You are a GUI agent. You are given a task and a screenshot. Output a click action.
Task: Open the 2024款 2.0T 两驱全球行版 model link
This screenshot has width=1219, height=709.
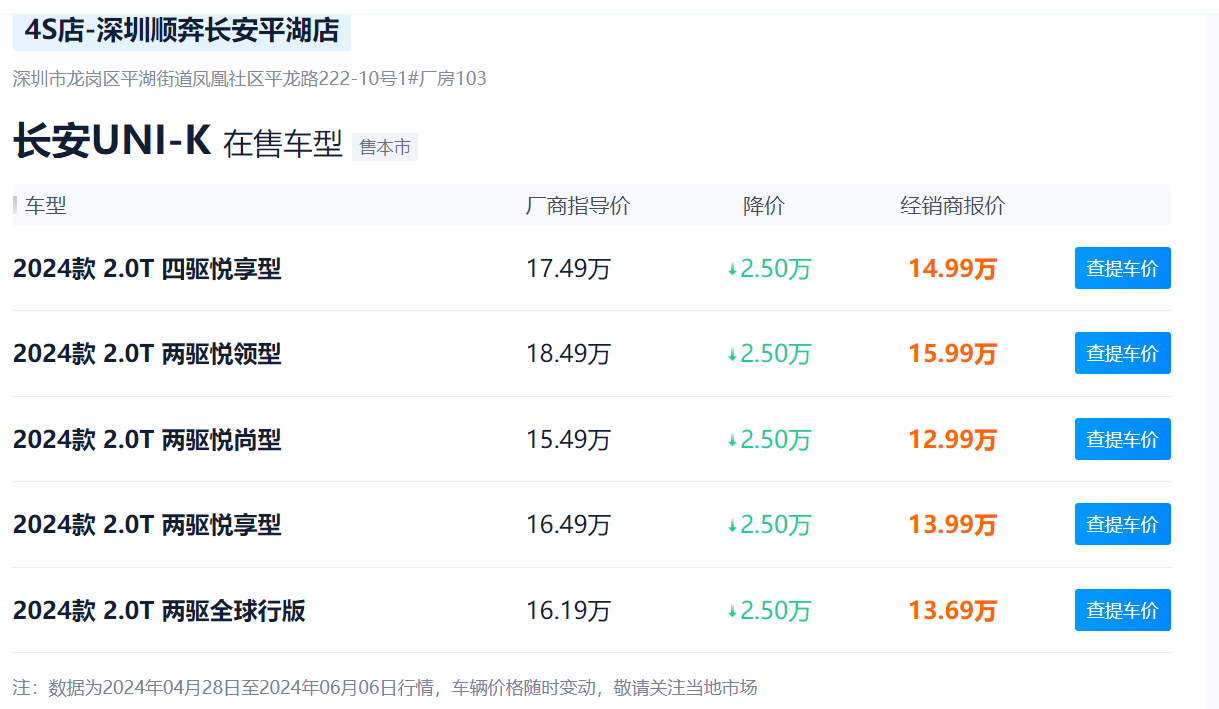tap(159, 611)
